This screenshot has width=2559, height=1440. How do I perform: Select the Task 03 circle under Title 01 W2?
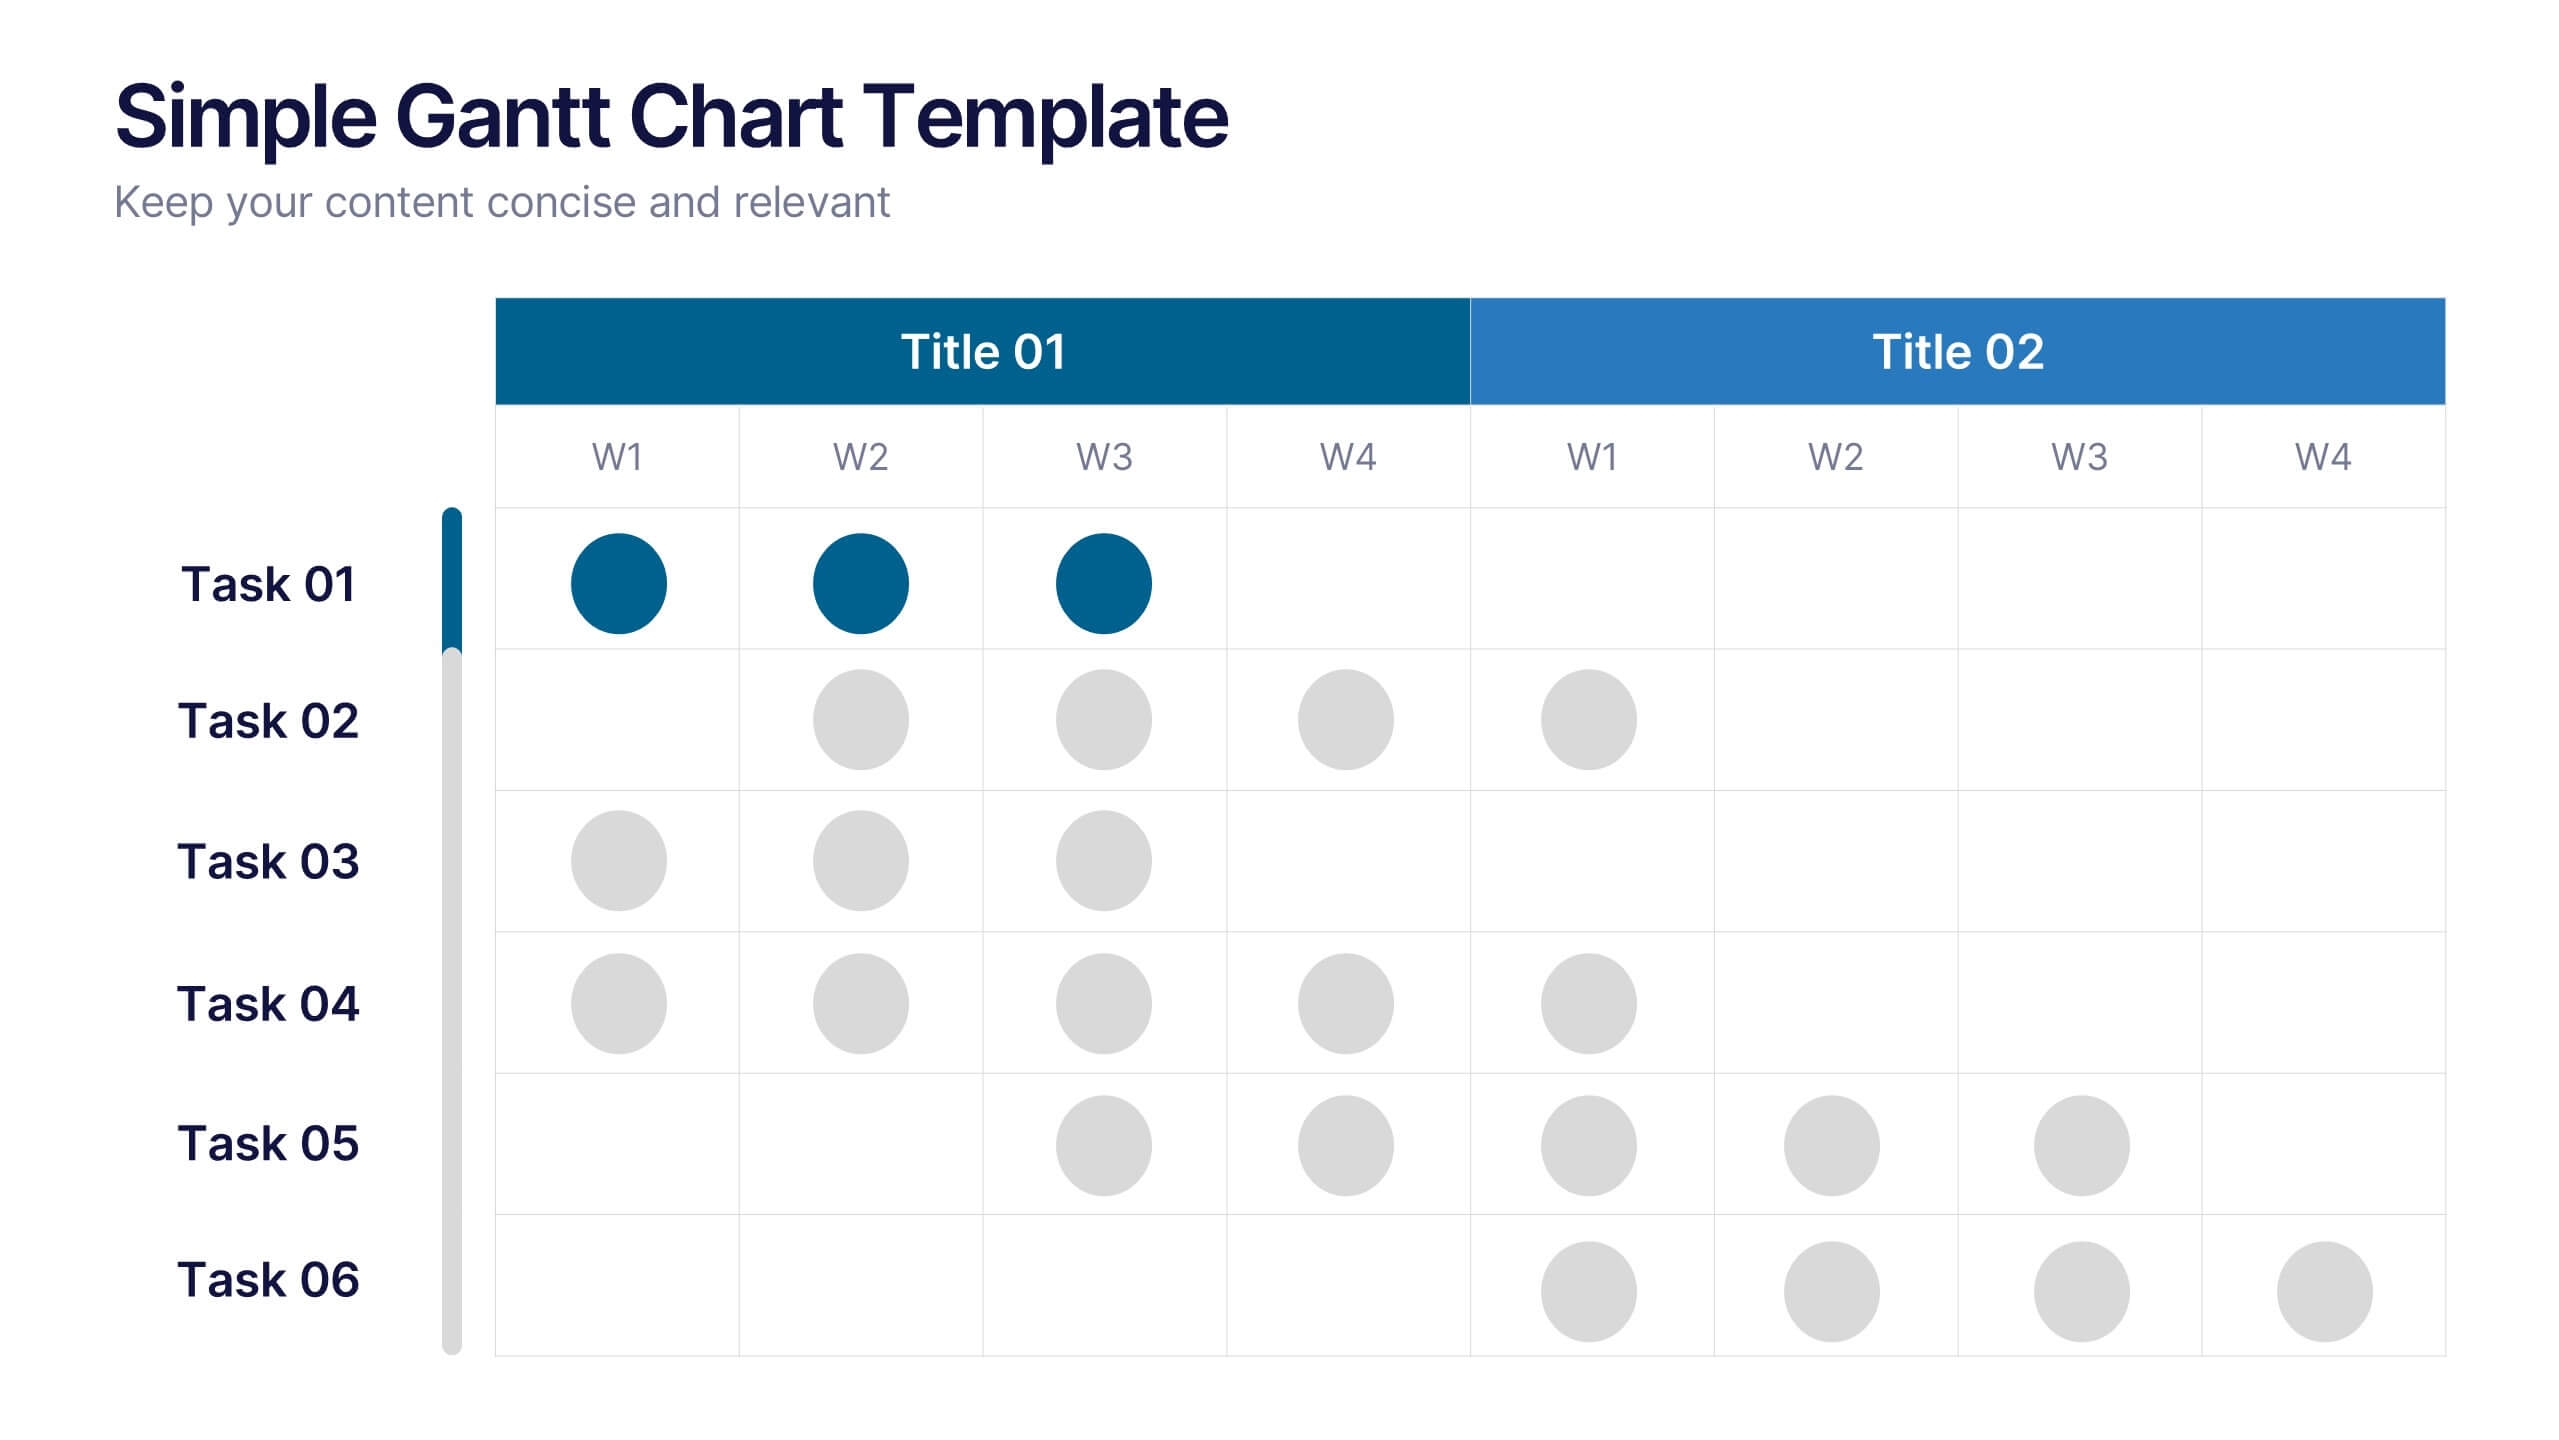tap(860, 861)
